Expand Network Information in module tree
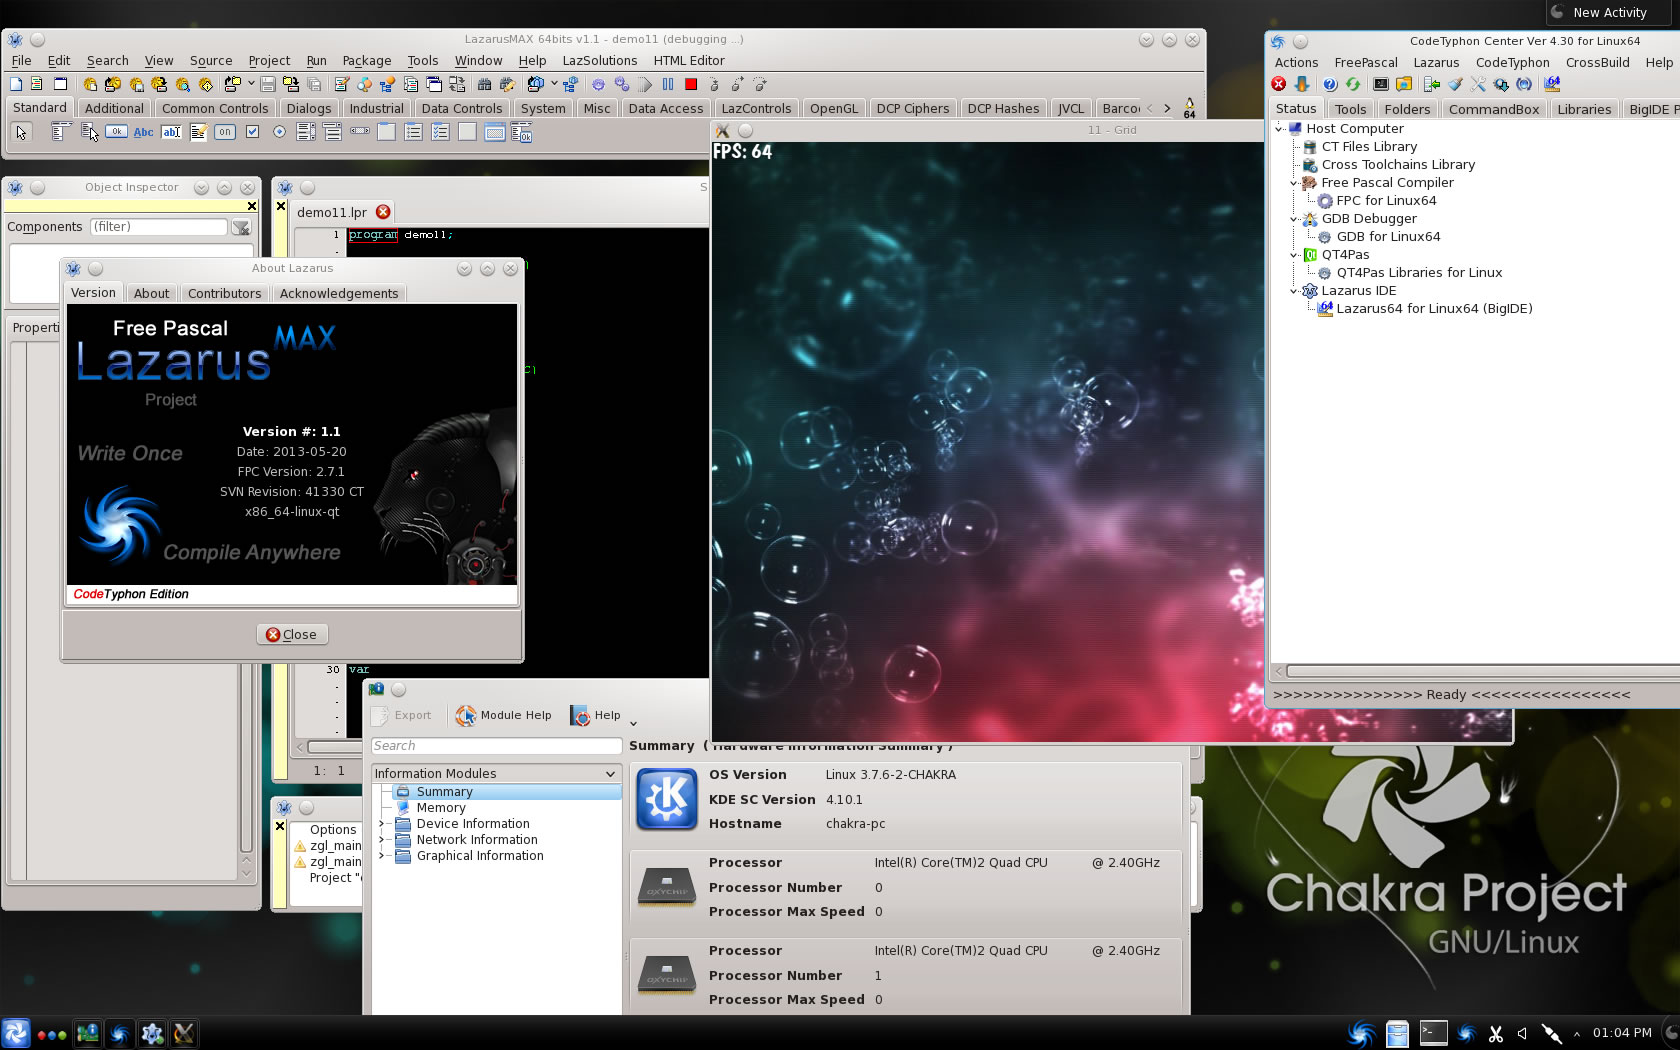 (381, 840)
